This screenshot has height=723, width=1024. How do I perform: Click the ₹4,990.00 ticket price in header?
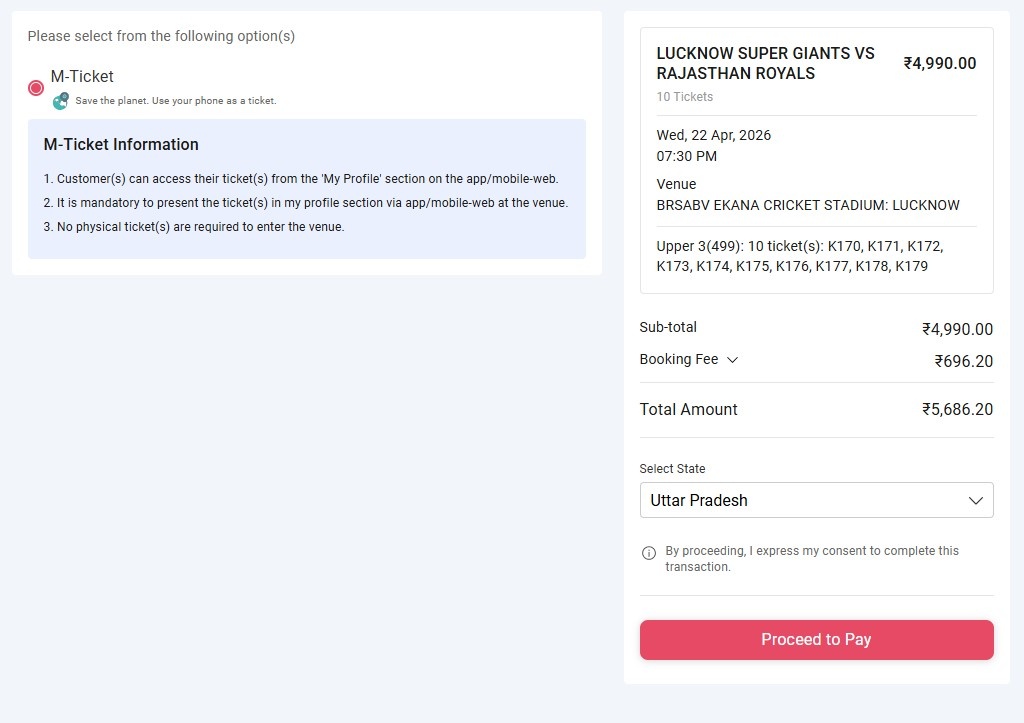[x=939, y=63]
